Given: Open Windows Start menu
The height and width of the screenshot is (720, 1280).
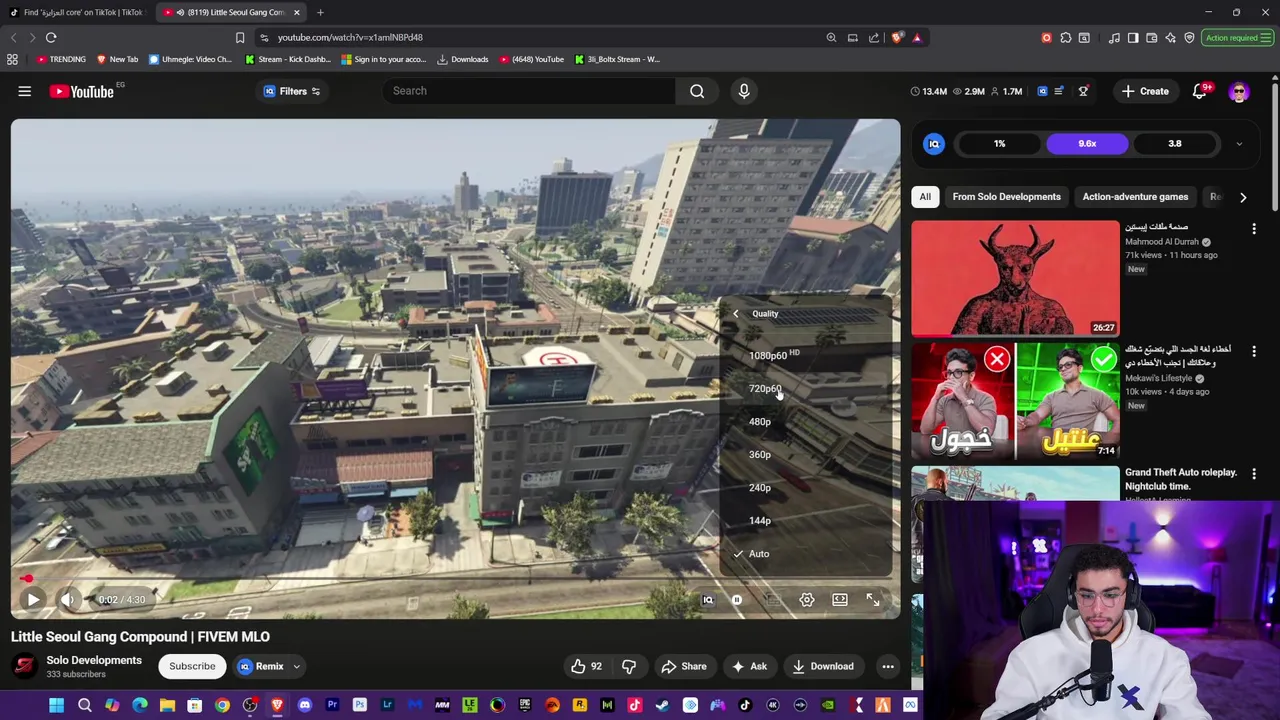Looking at the screenshot, I should [56, 705].
